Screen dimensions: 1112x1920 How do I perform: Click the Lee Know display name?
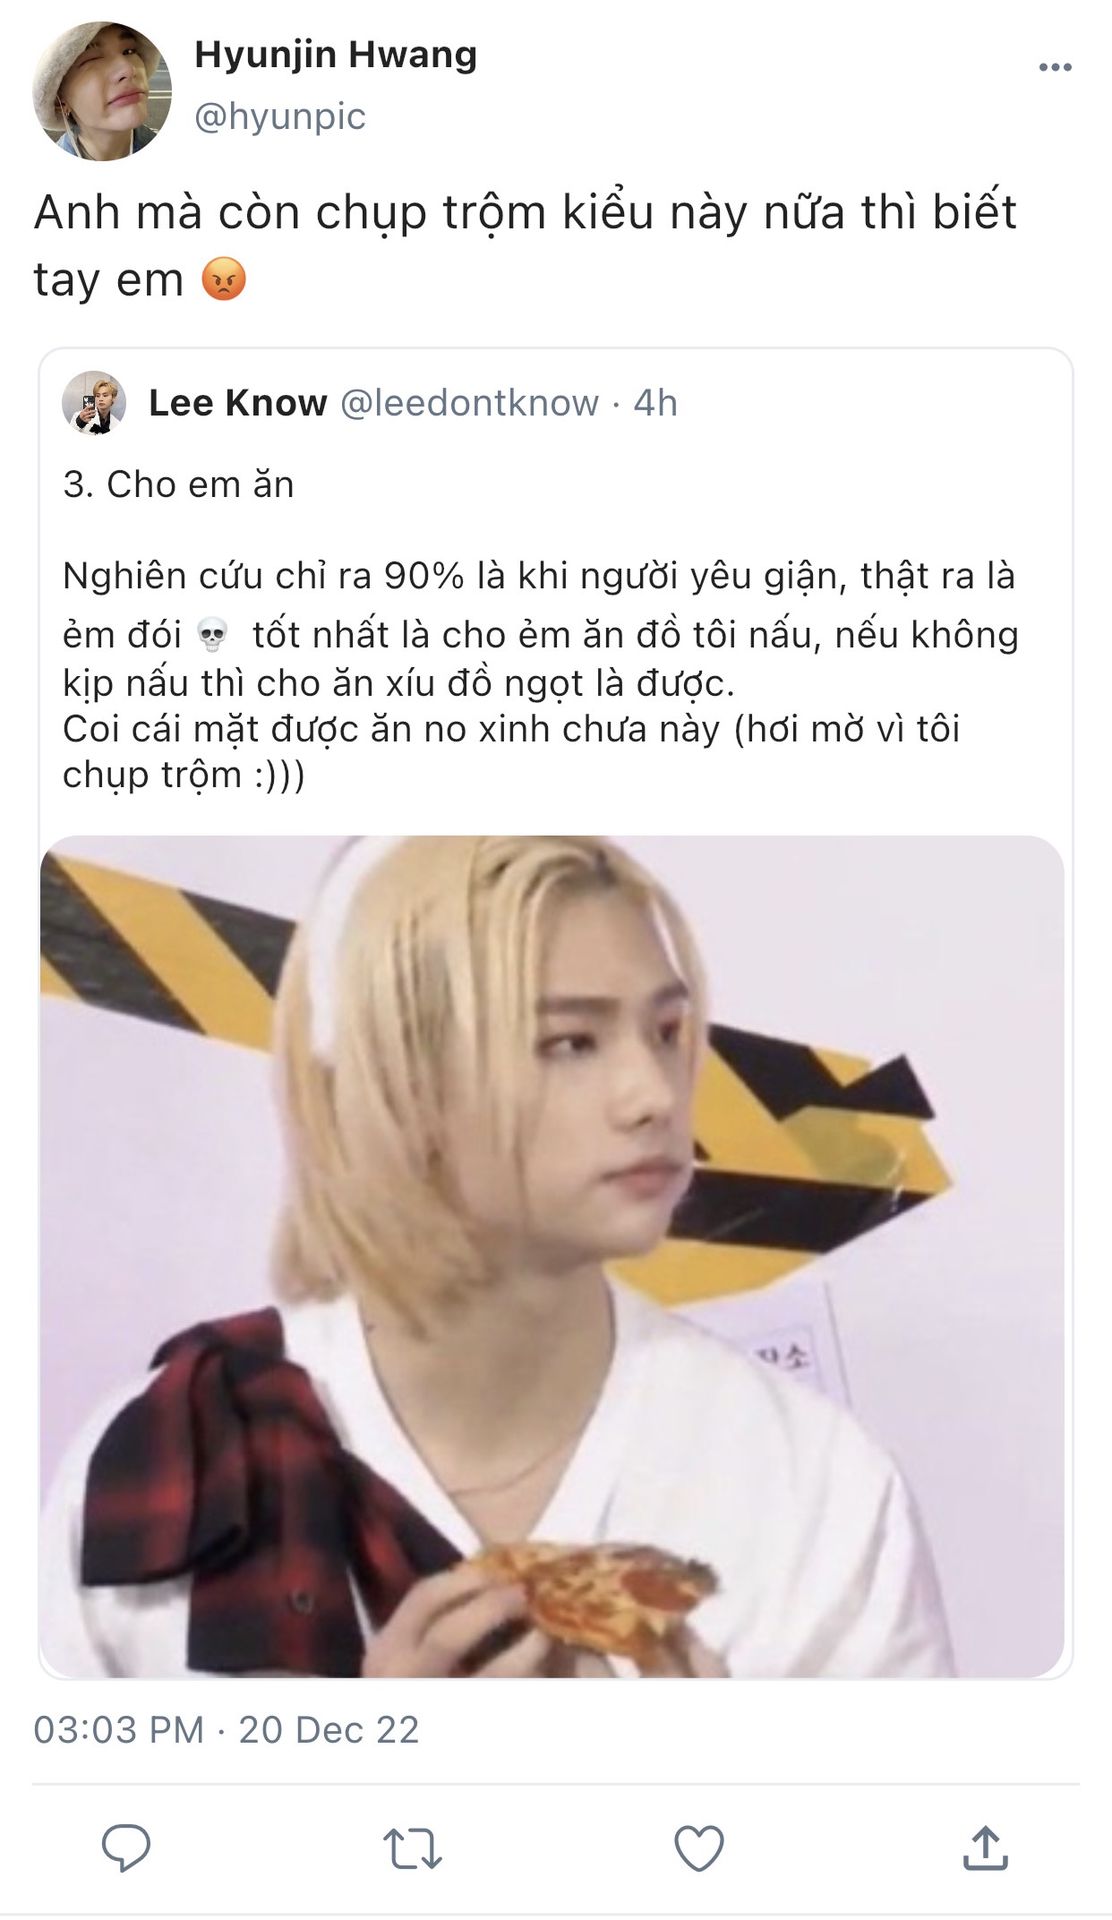pyautogui.click(x=238, y=403)
